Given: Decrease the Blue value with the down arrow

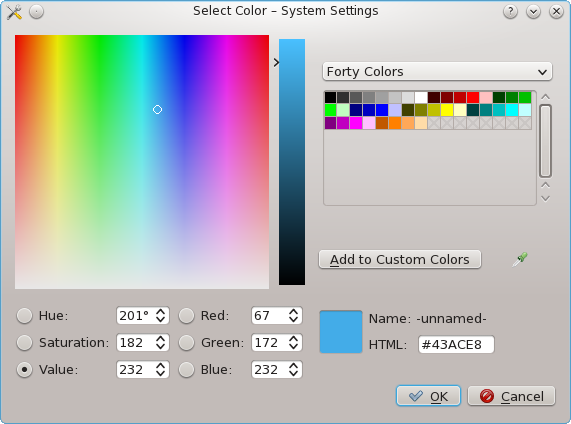Looking at the screenshot, I should [294, 374].
